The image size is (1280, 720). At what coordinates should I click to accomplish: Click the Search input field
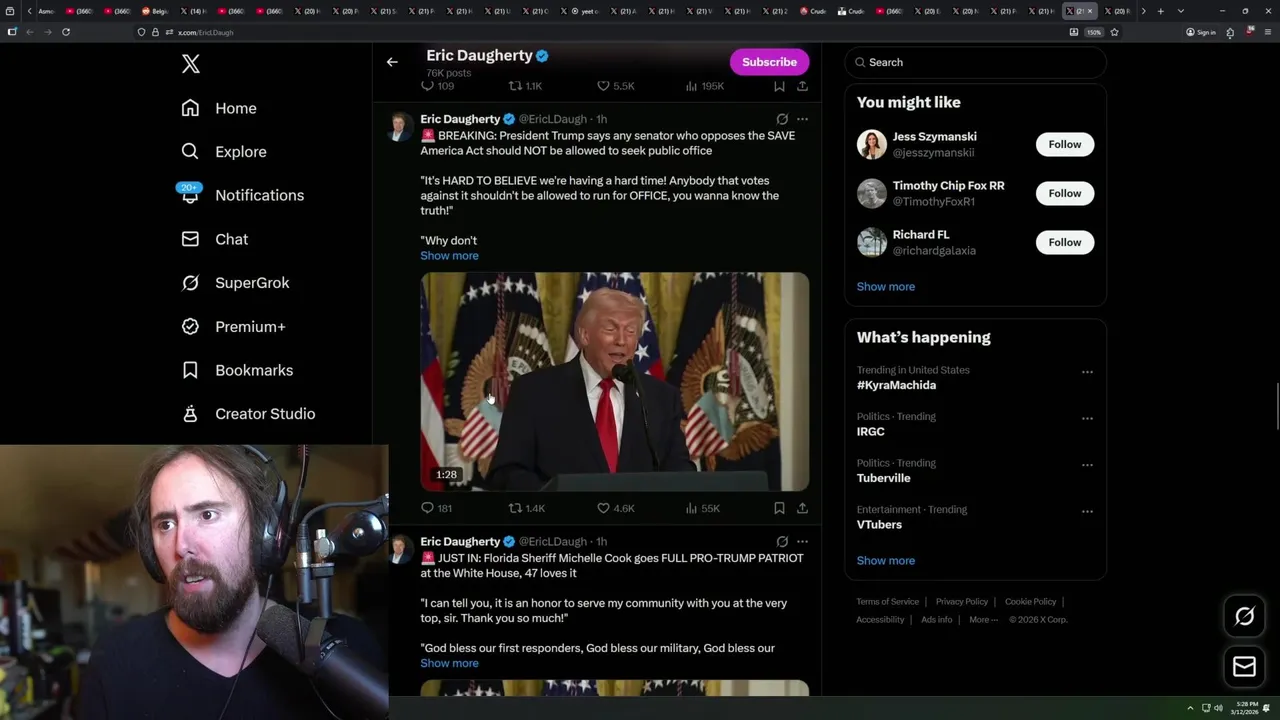(x=975, y=62)
